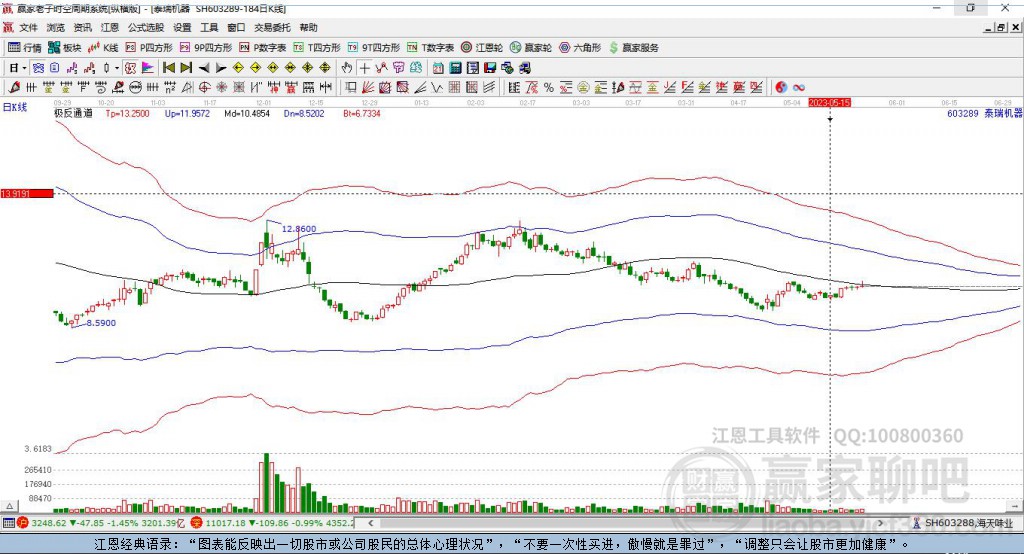Open the 板块 sectors view

pos(65,48)
